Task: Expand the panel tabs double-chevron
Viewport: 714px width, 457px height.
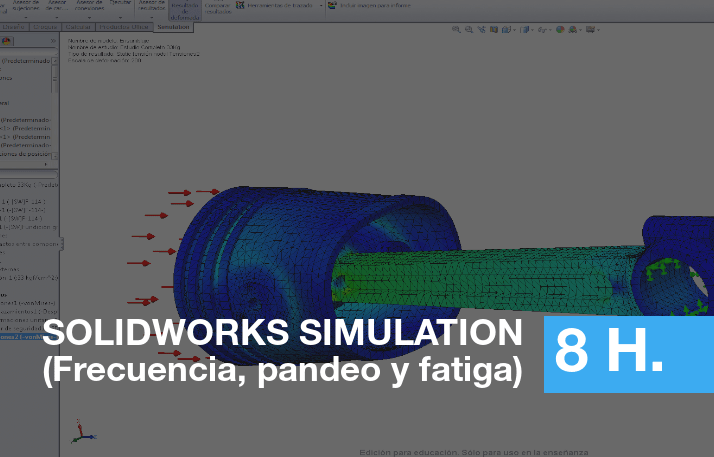Action: (53, 41)
